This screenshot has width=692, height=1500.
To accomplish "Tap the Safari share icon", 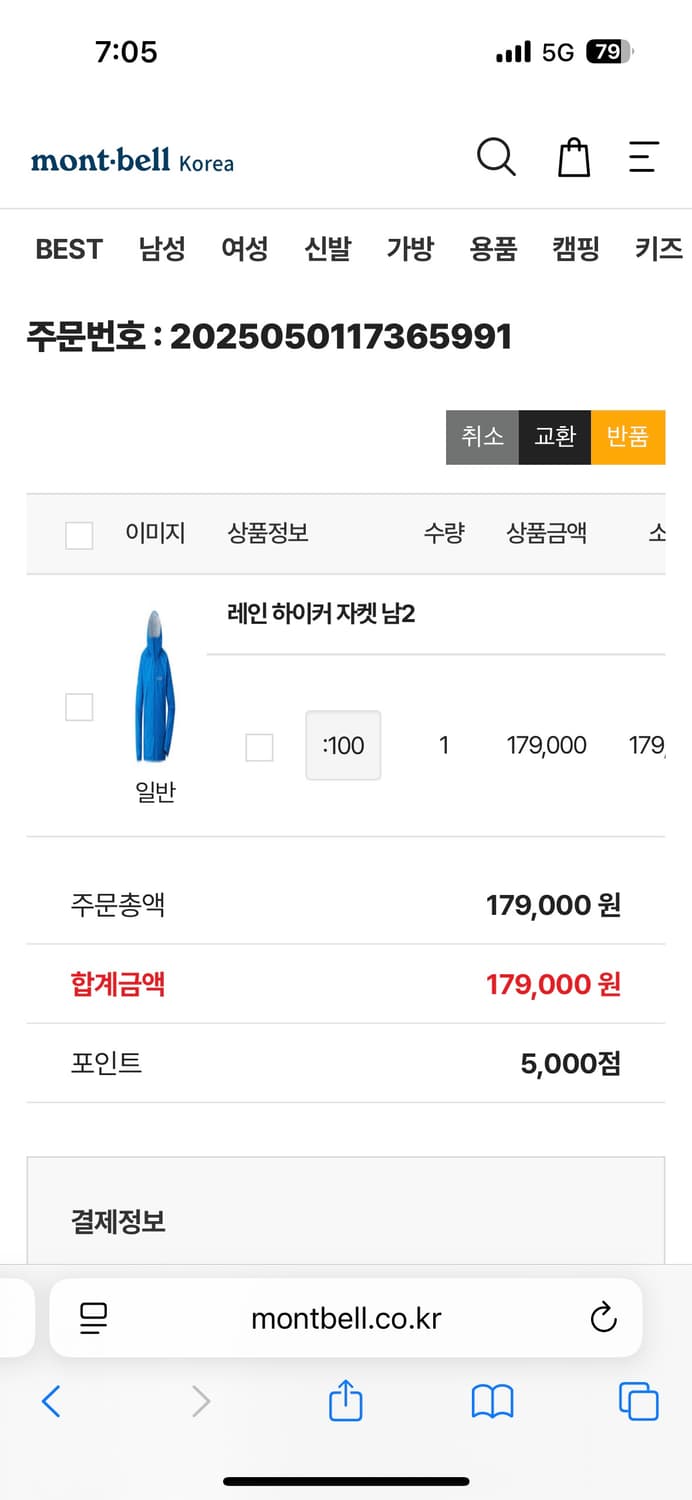I will point(345,1402).
